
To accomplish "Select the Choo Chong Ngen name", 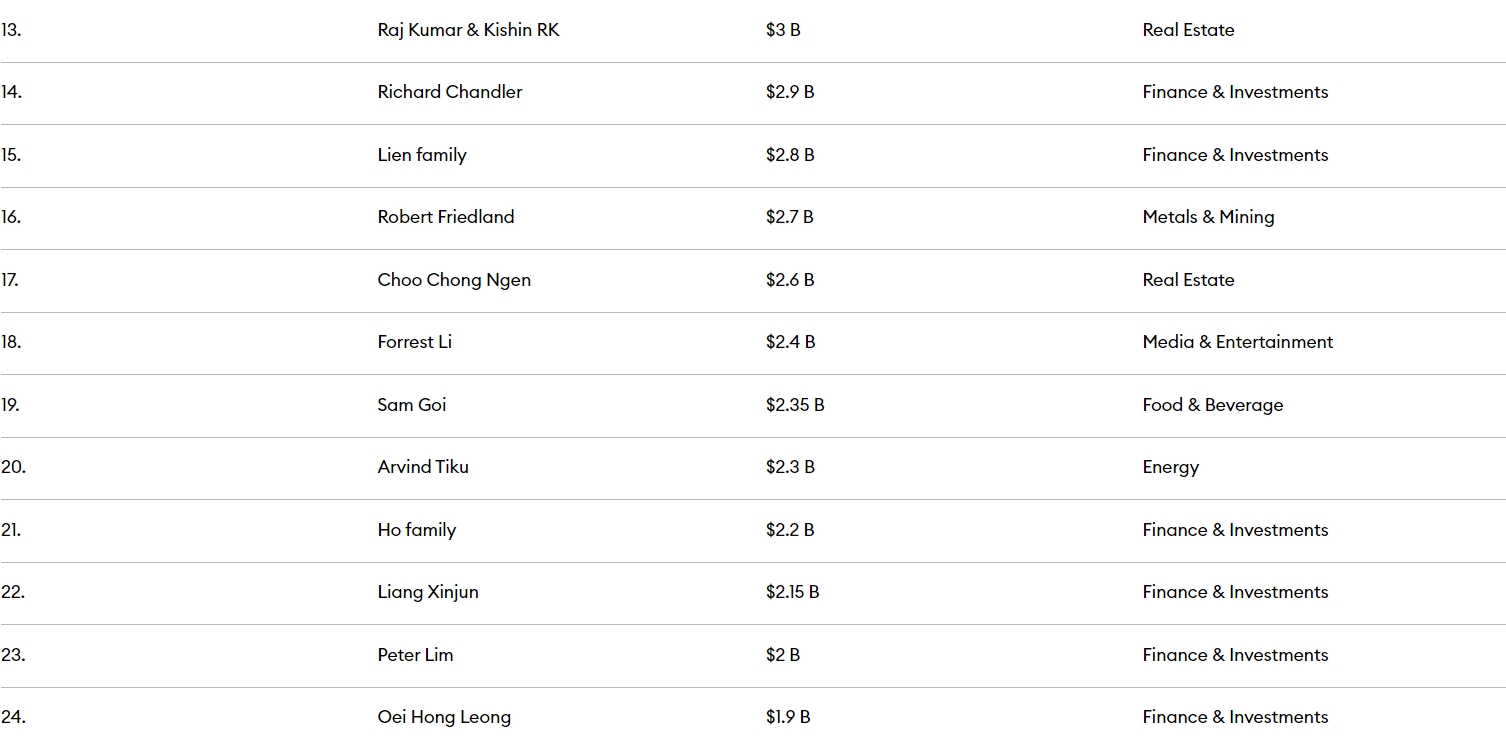I will (x=454, y=280).
